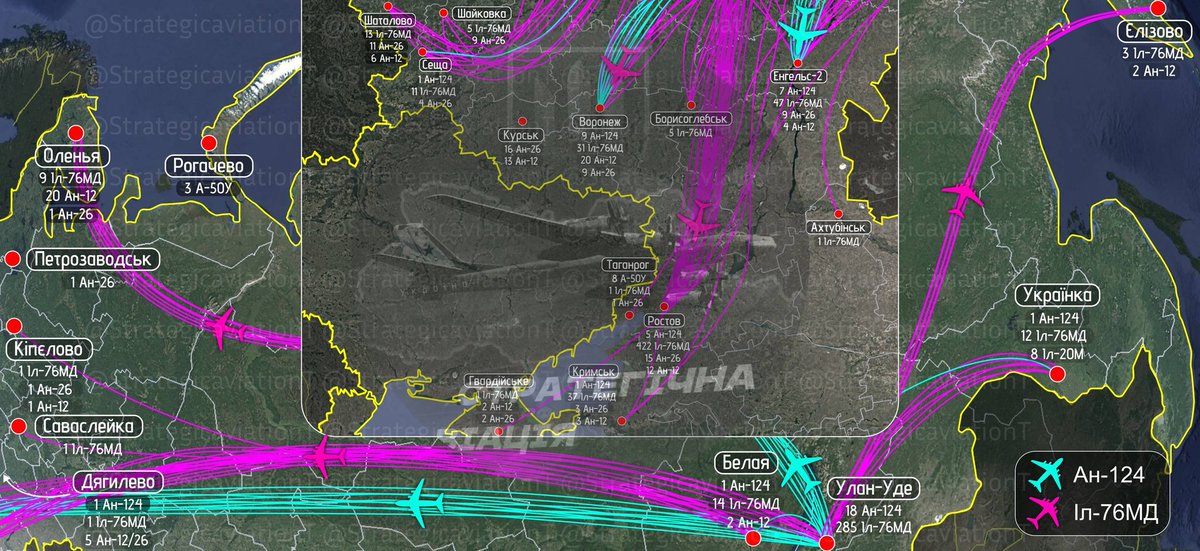1200x551 pixels.
Task: Click the Ахтубінськ label
Action: 838,228
